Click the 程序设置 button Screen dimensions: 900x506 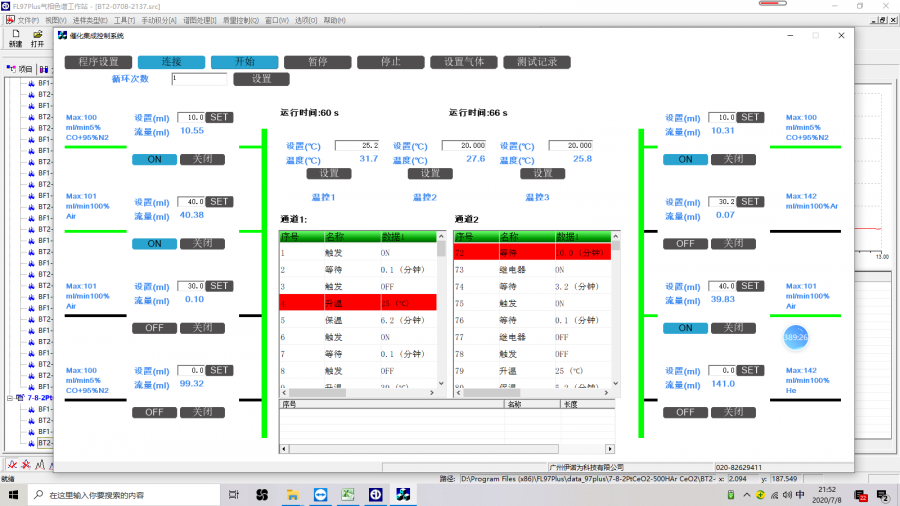pyautogui.click(x=98, y=62)
